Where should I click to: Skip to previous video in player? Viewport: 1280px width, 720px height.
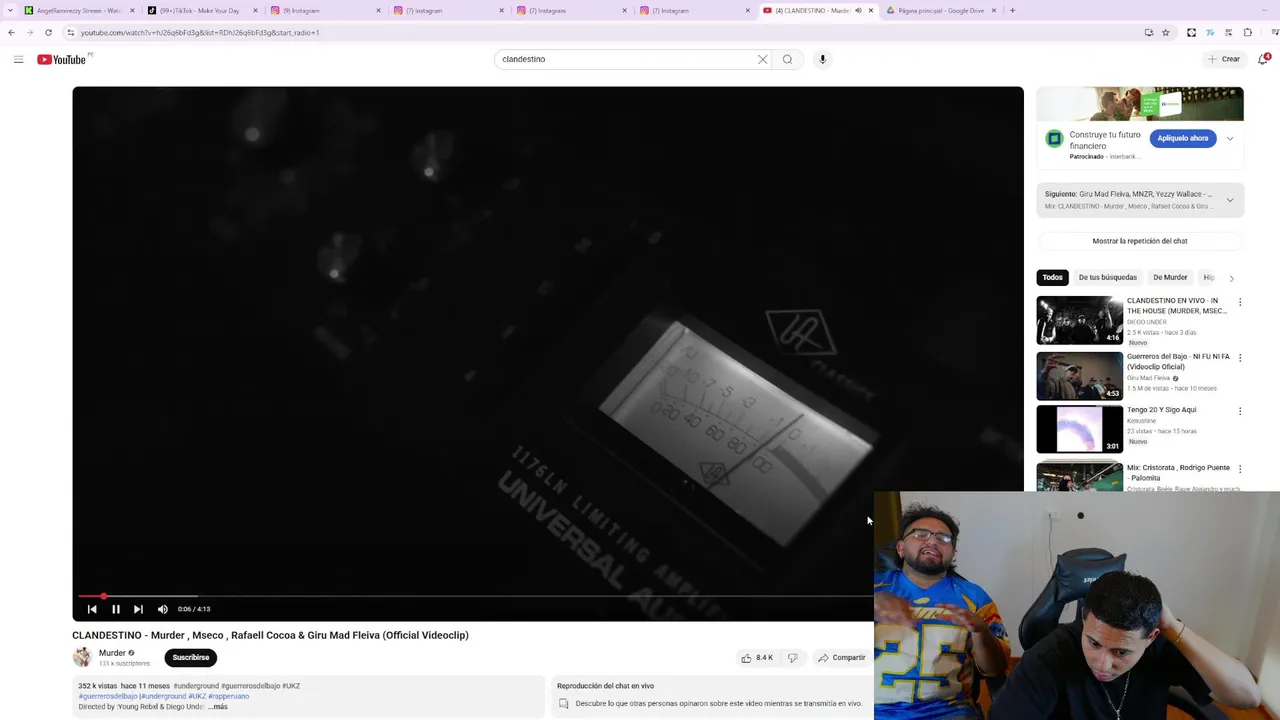point(92,609)
